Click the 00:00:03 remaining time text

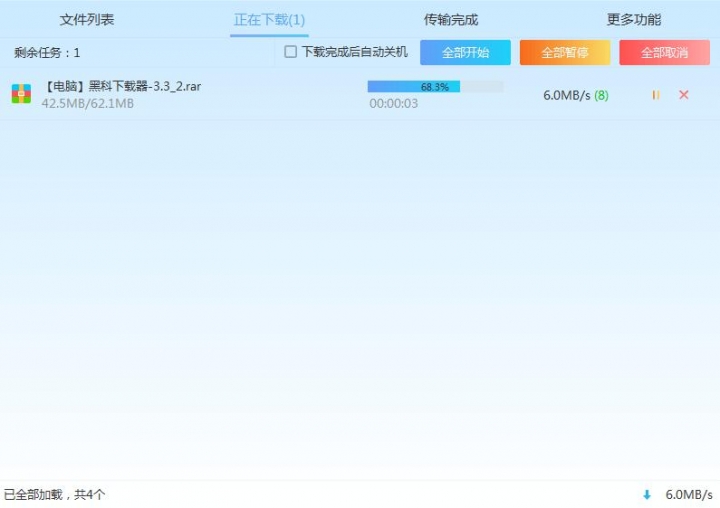[x=394, y=103]
